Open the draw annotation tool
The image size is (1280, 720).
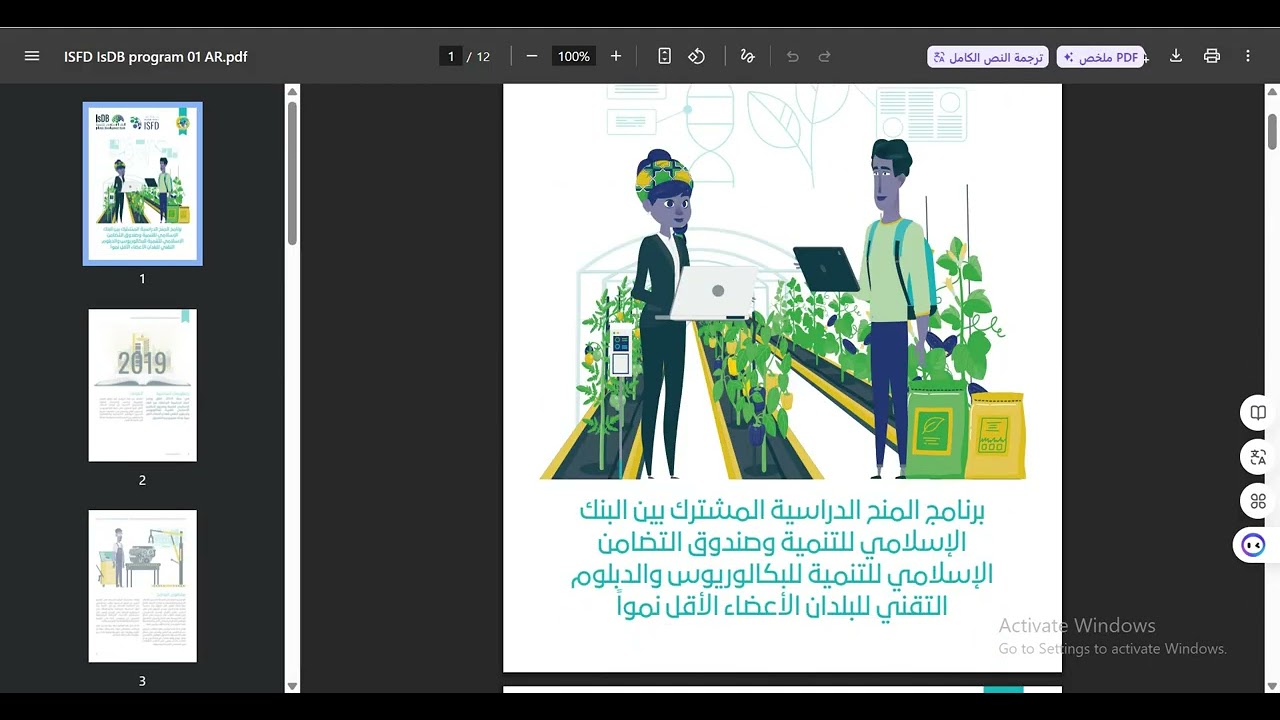[x=747, y=56]
